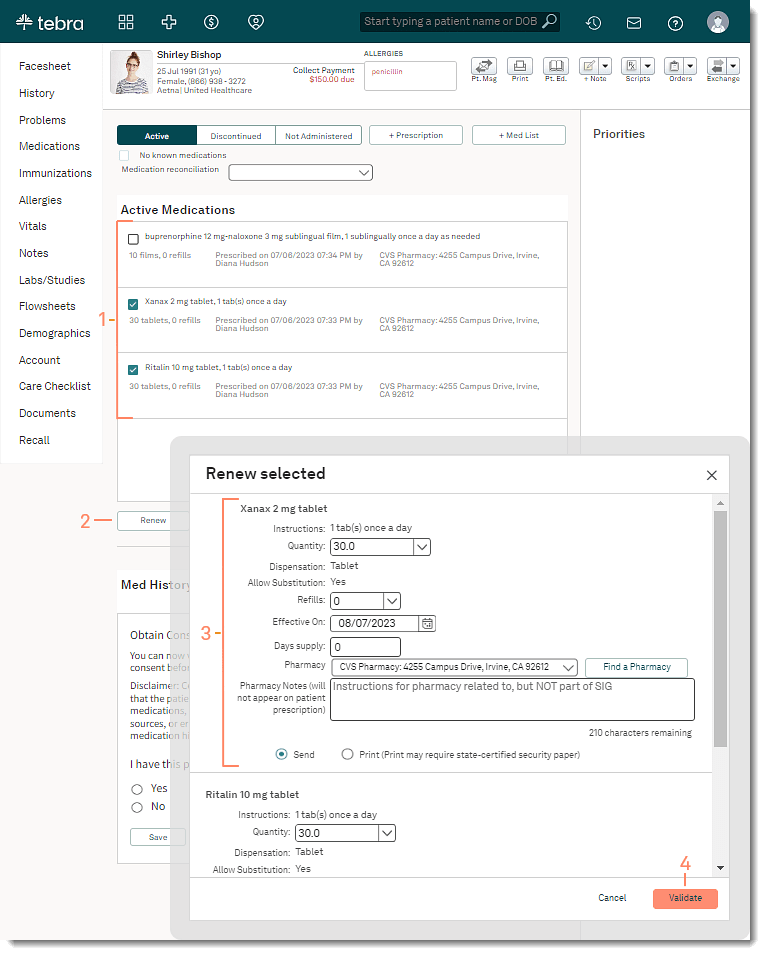
Task: Click the scrollbar down arrow in dialog
Action: tap(721, 868)
